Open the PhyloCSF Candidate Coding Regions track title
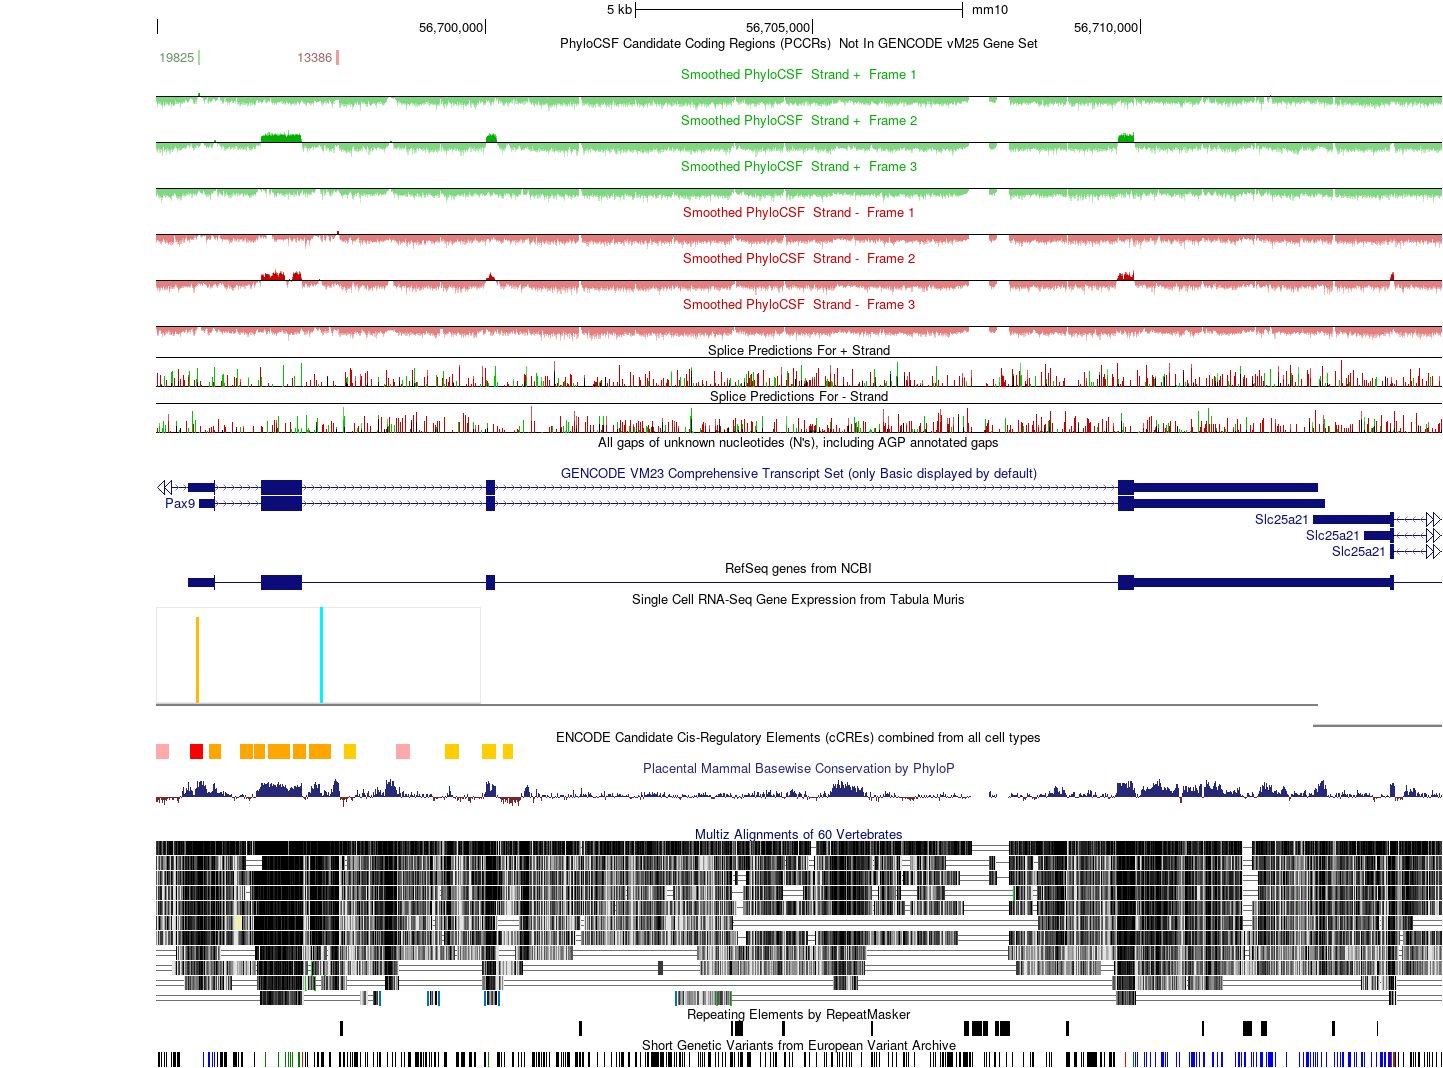This screenshot has width=1443, height=1068. click(x=798, y=43)
